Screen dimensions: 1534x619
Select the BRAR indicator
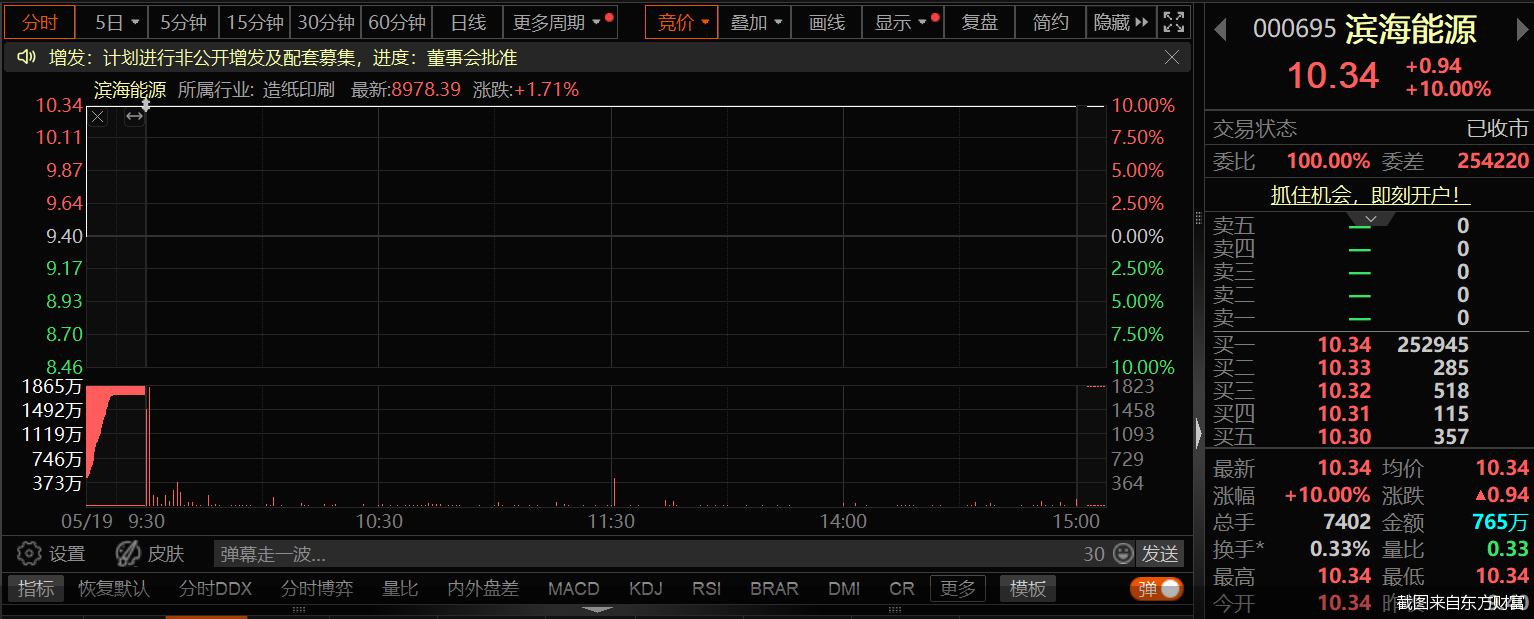pos(775,589)
